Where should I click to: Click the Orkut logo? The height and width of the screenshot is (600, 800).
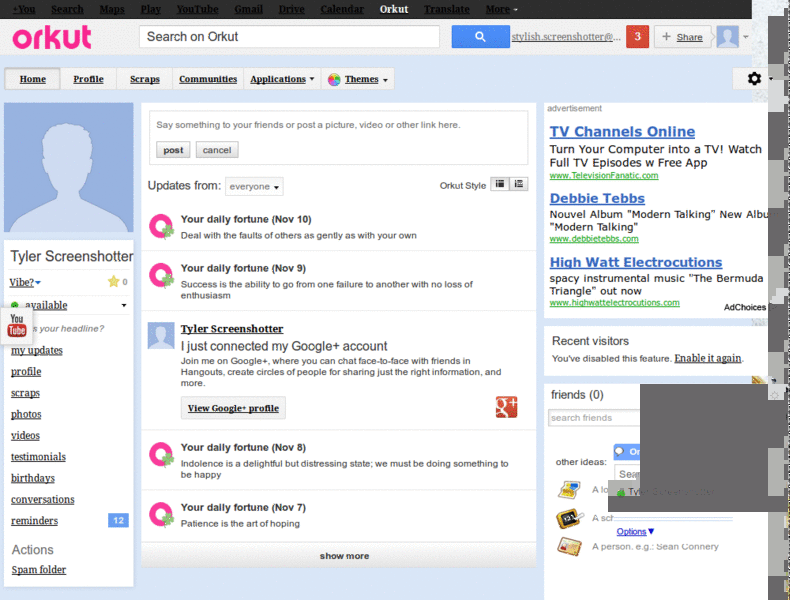point(52,38)
